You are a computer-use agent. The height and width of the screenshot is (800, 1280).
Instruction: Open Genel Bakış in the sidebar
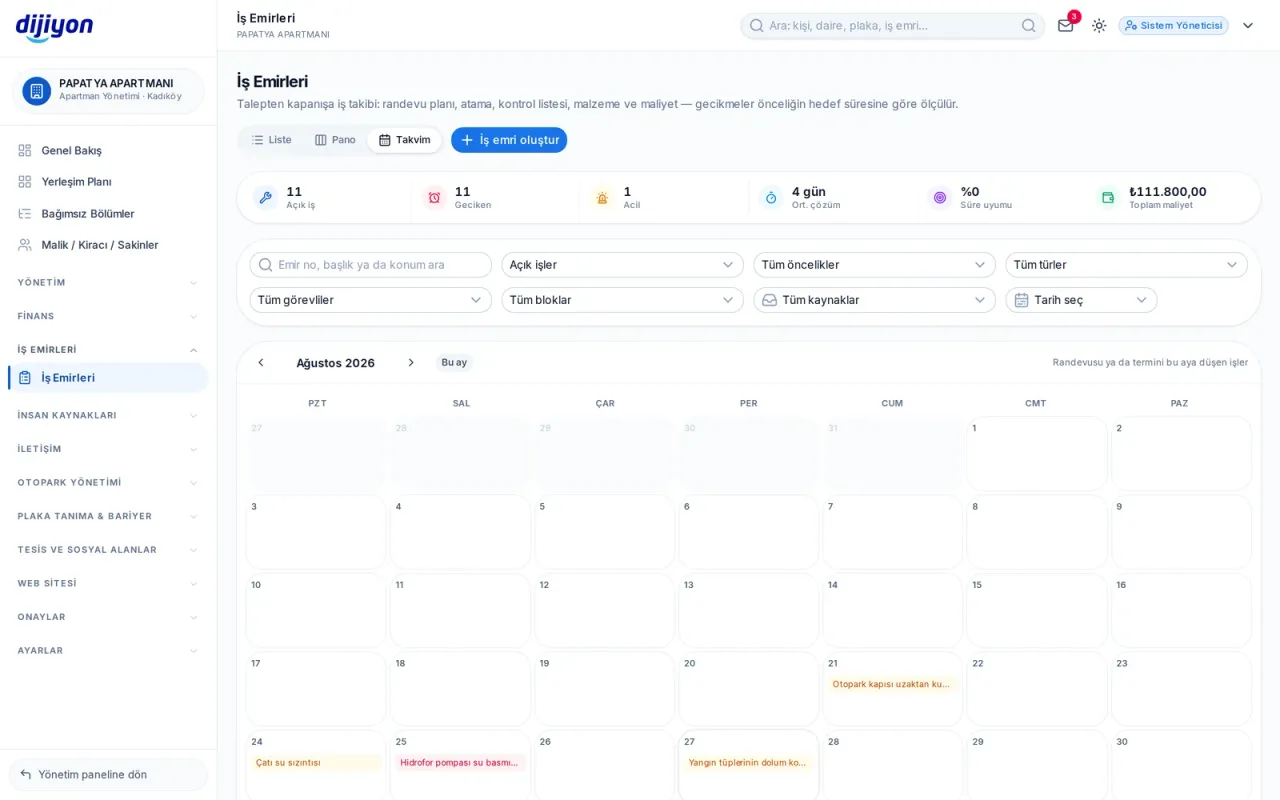click(108, 150)
